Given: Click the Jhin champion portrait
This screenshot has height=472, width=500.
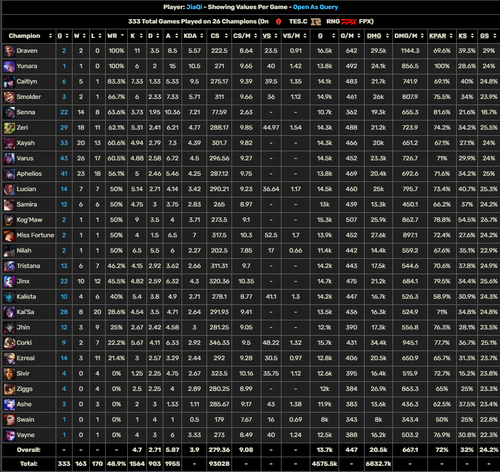Looking at the screenshot, I should pos(9,327).
